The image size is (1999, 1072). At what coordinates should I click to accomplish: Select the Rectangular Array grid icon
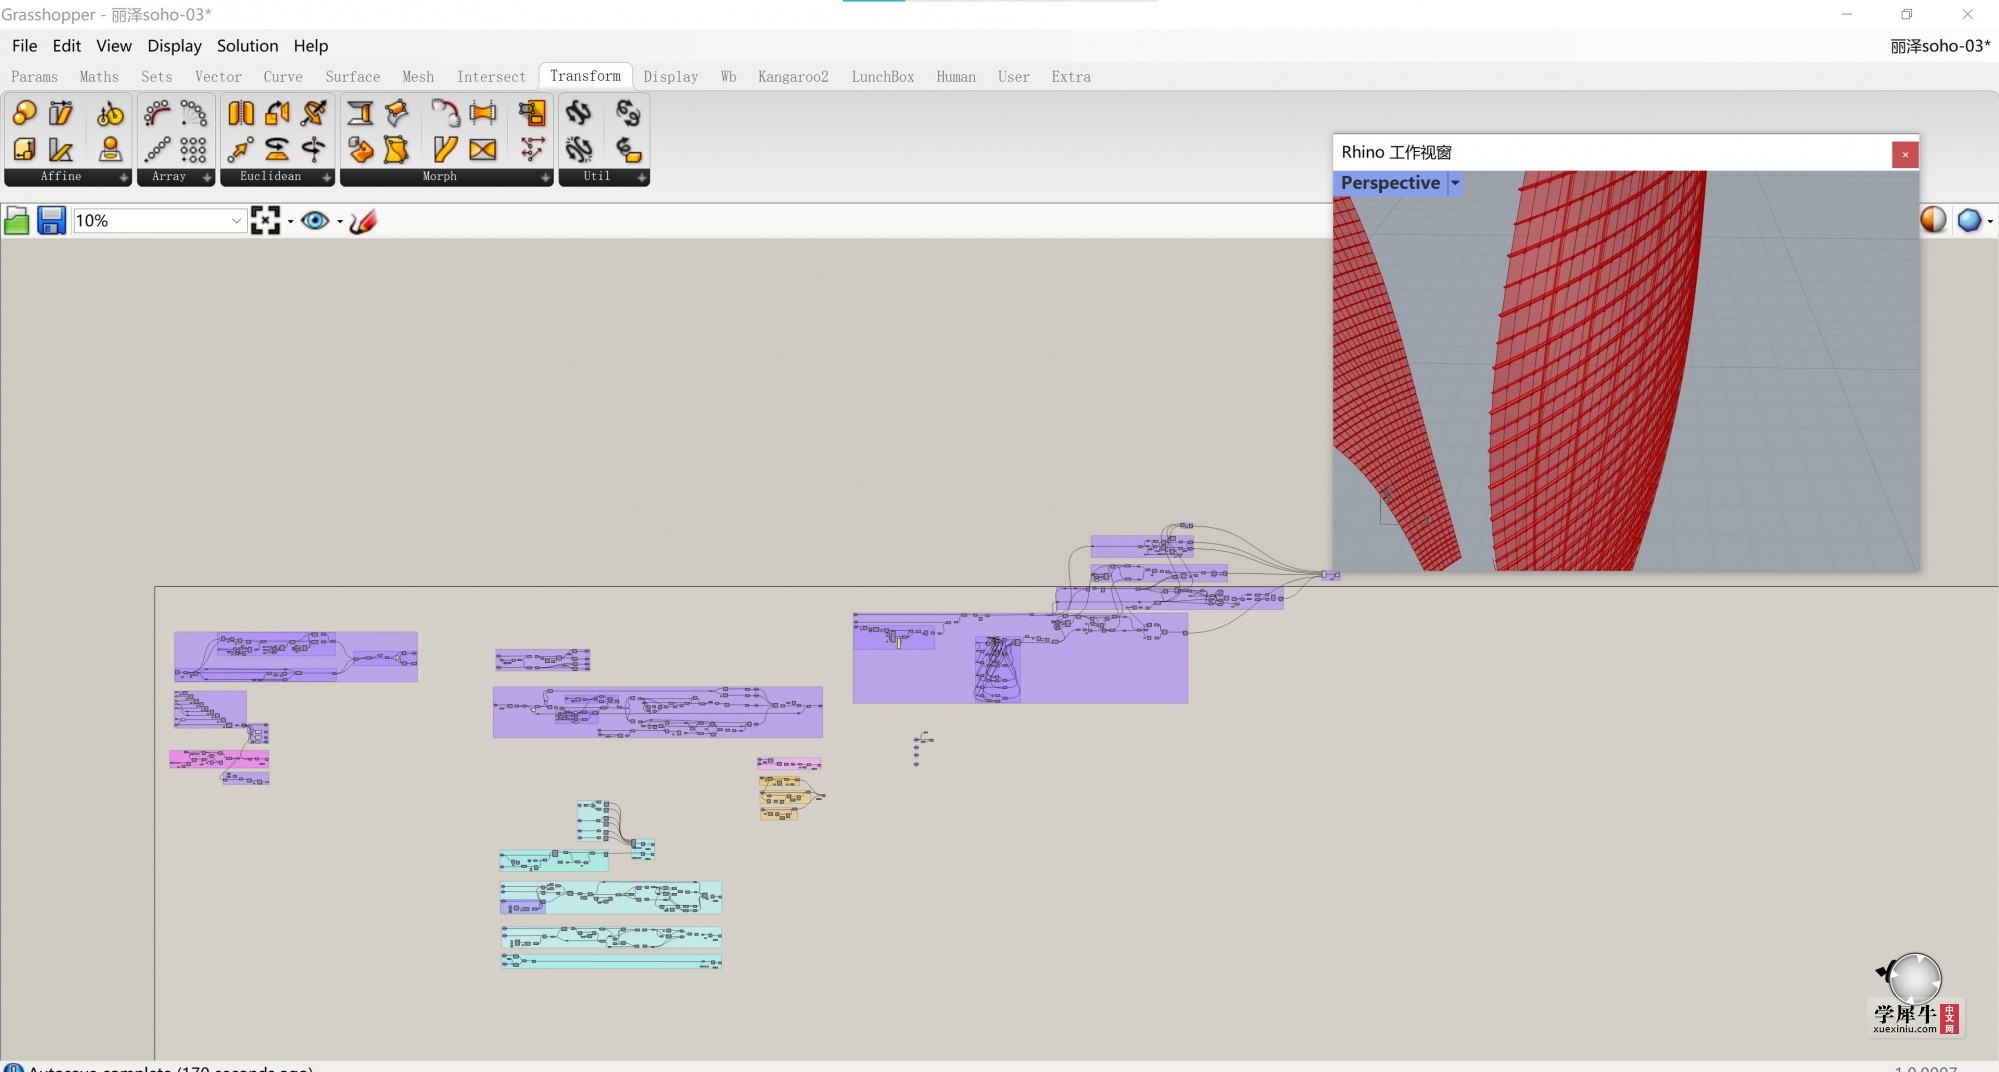193,150
